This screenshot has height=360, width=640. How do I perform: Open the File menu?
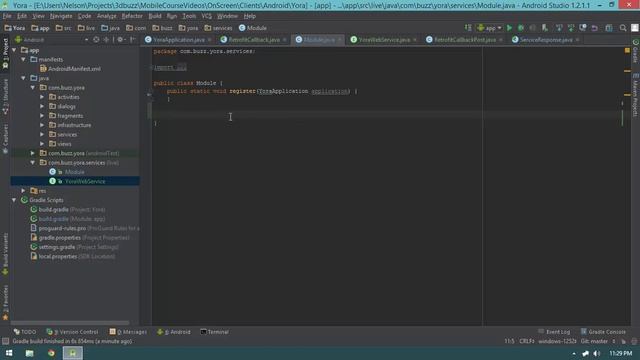pyautogui.click(x=7, y=16)
